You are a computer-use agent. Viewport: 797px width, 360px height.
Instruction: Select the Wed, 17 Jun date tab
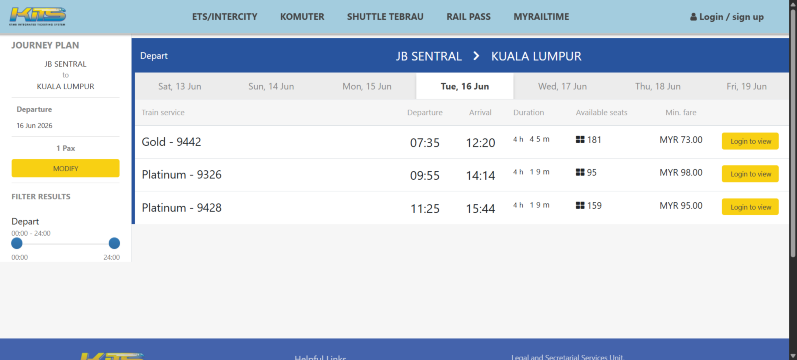click(562, 86)
